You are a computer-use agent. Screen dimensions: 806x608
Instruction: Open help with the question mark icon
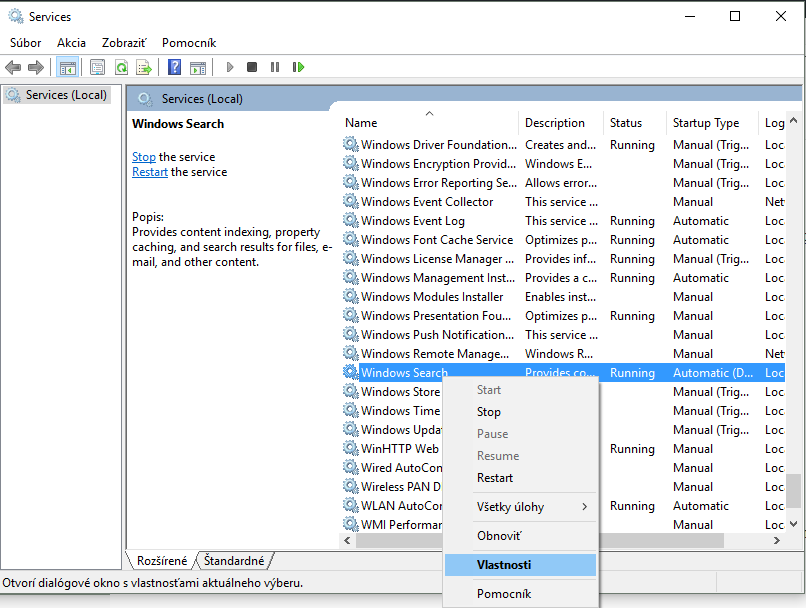[174, 67]
